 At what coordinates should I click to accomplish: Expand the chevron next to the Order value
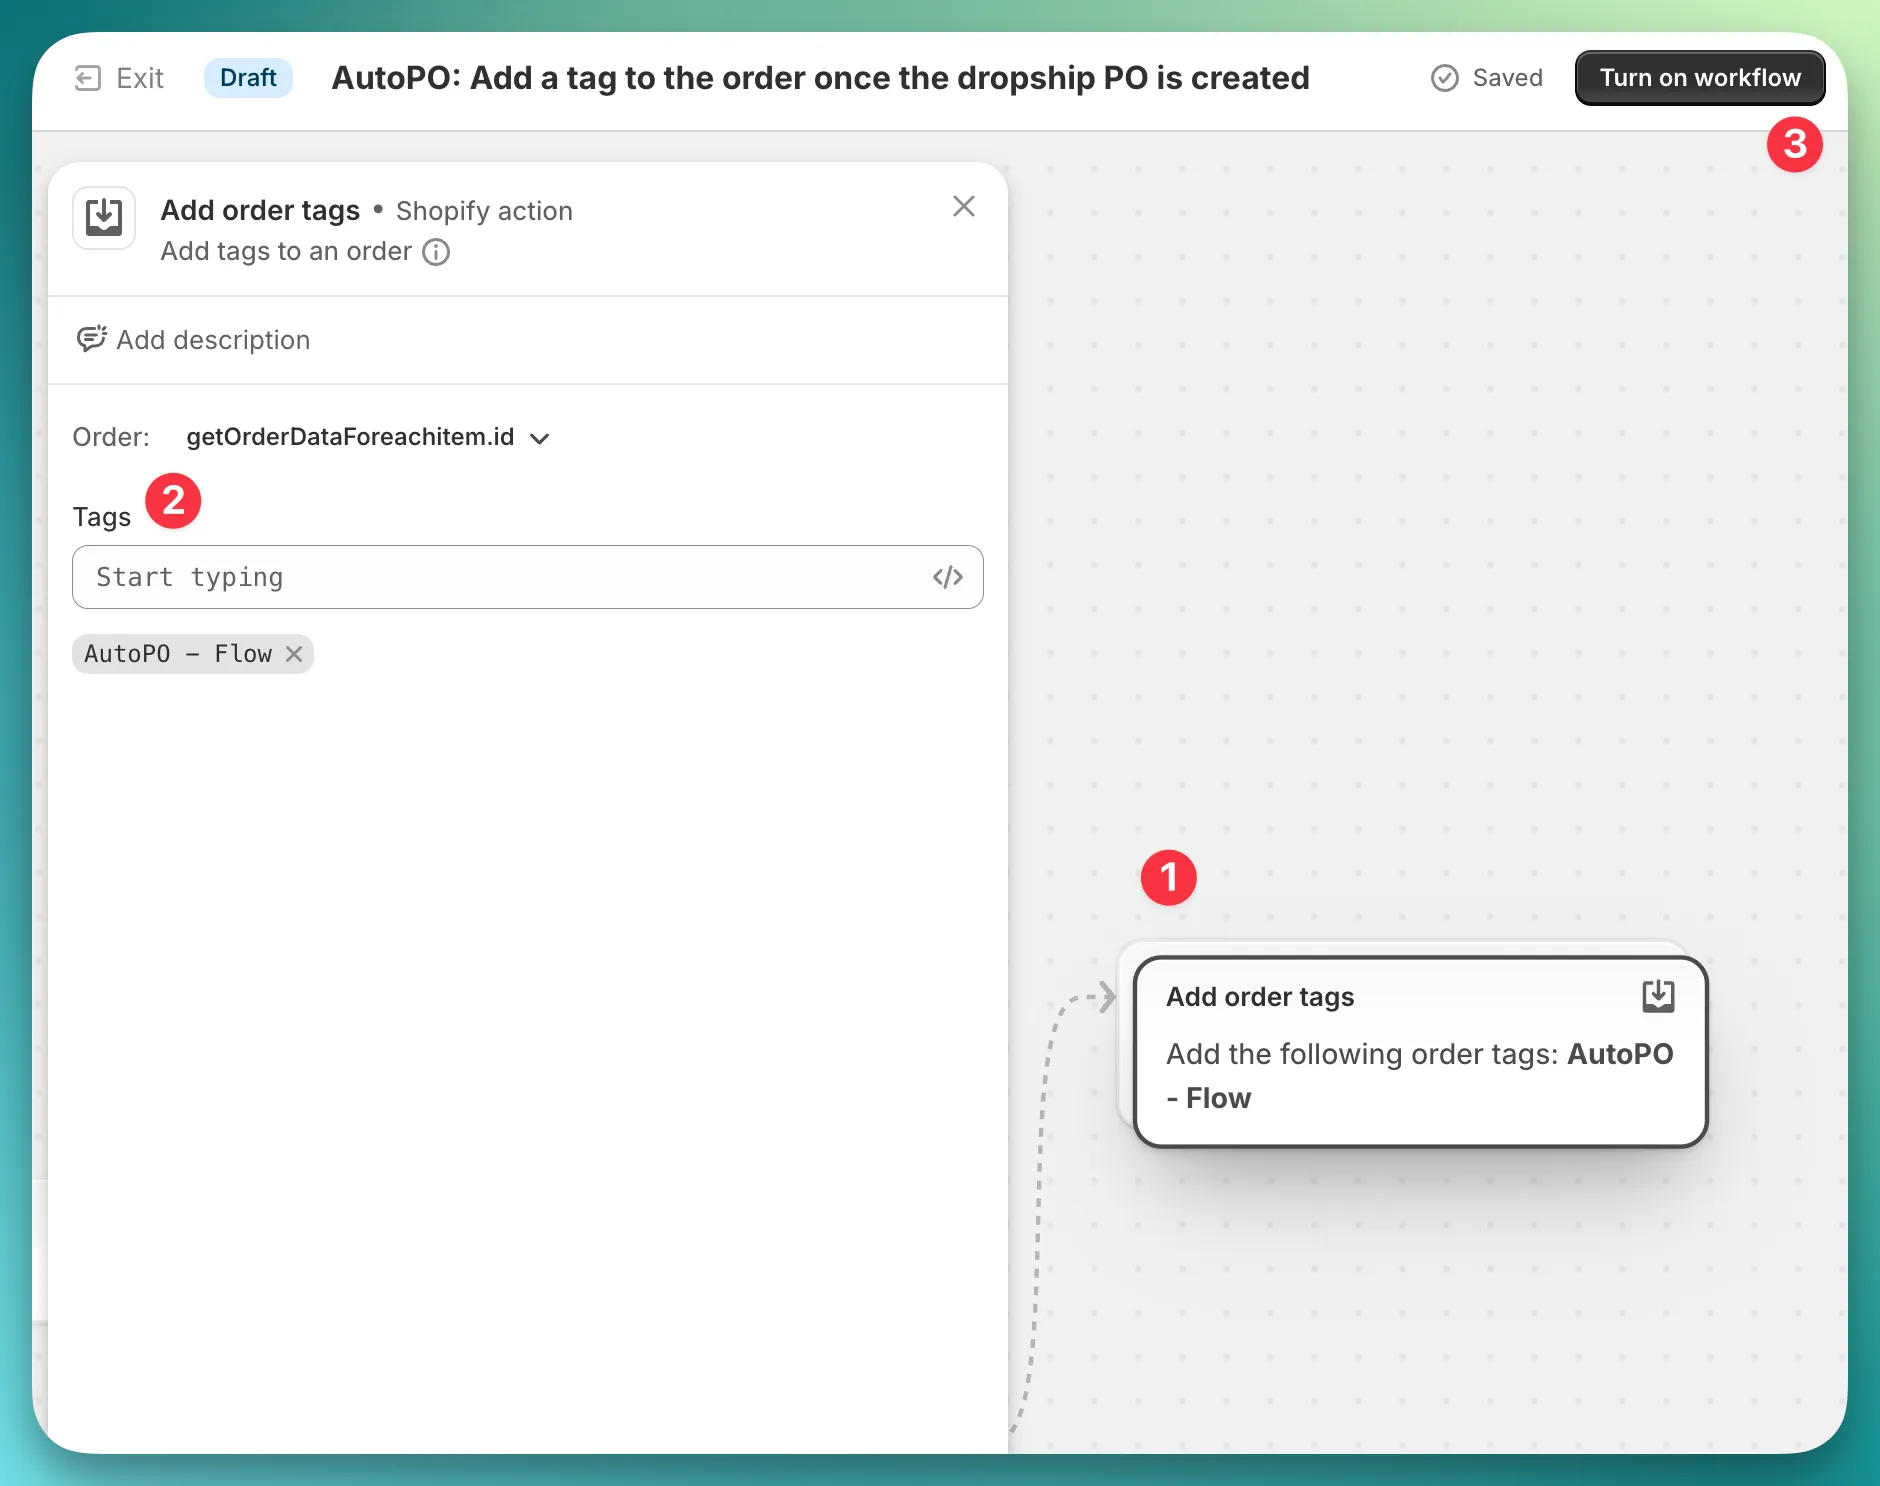pyautogui.click(x=540, y=438)
